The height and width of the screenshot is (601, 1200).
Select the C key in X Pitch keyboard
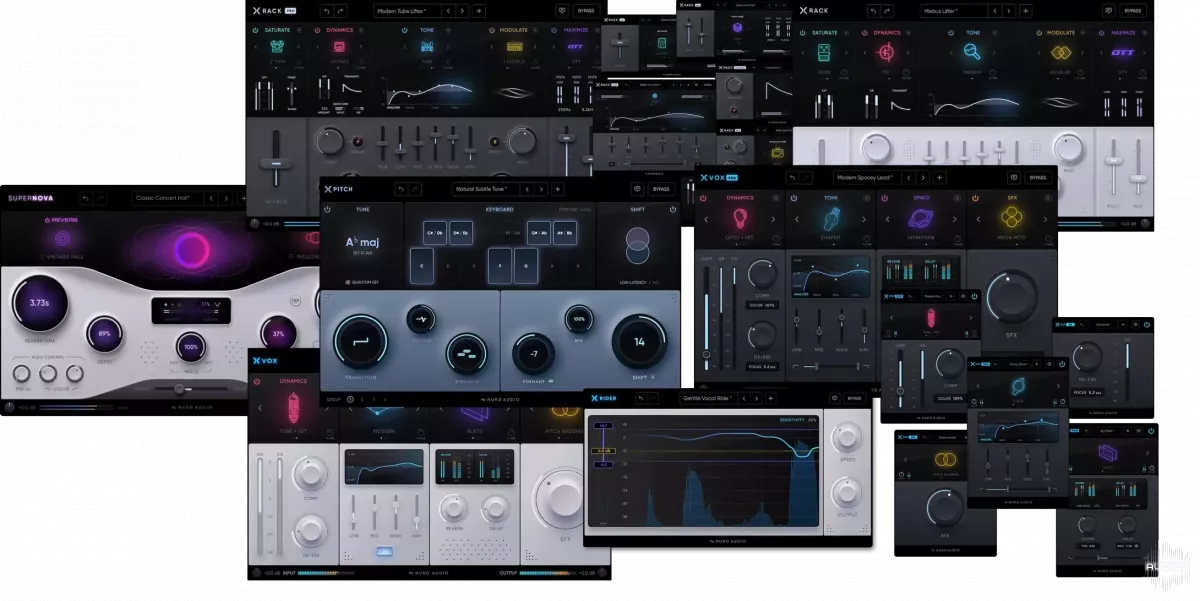[x=422, y=266]
